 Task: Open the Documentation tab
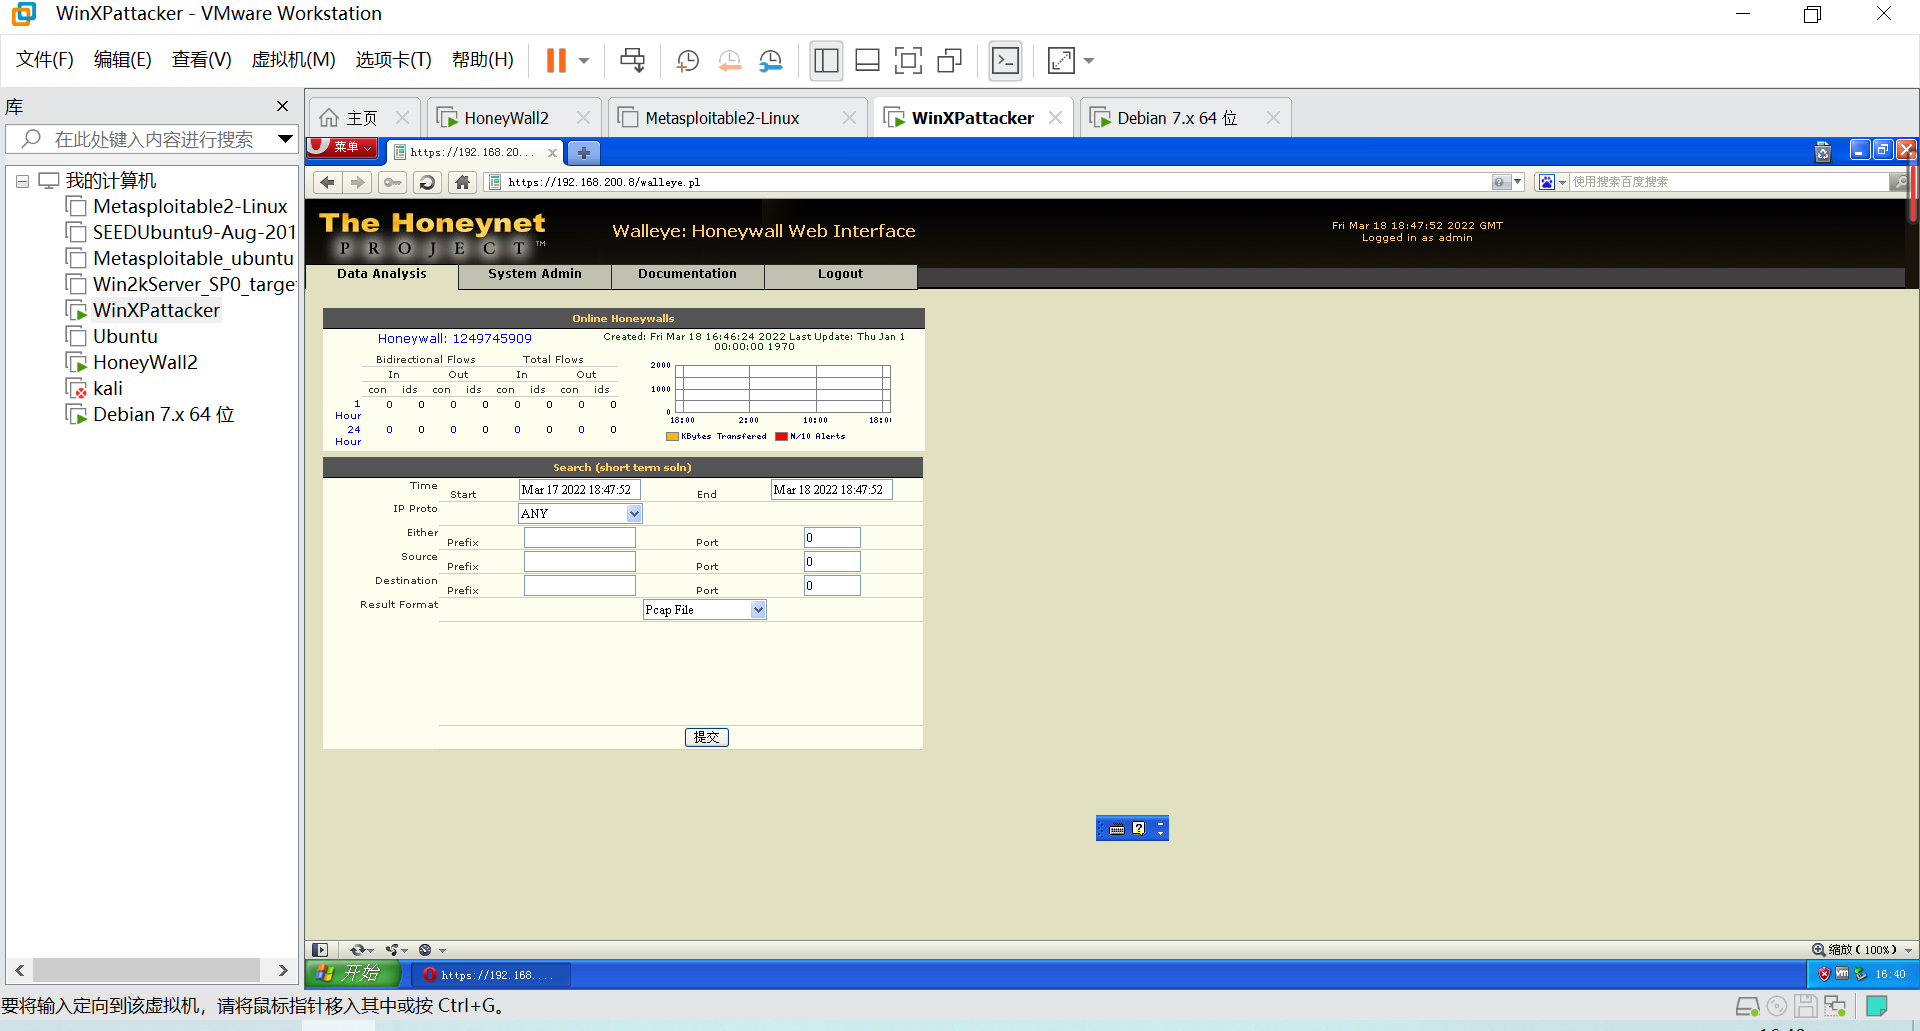pos(687,274)
